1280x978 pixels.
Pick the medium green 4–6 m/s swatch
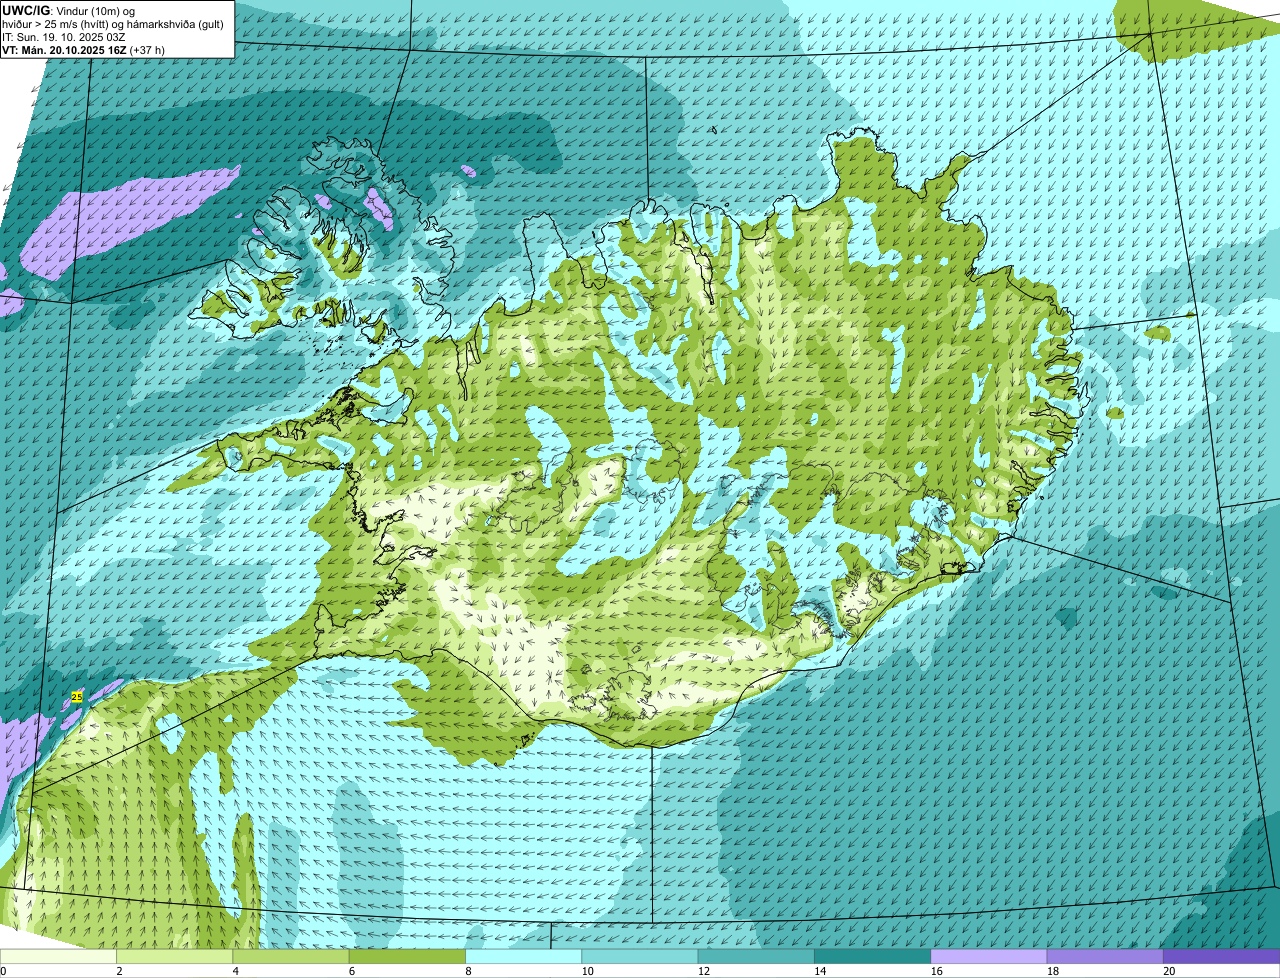click(291, 956)
